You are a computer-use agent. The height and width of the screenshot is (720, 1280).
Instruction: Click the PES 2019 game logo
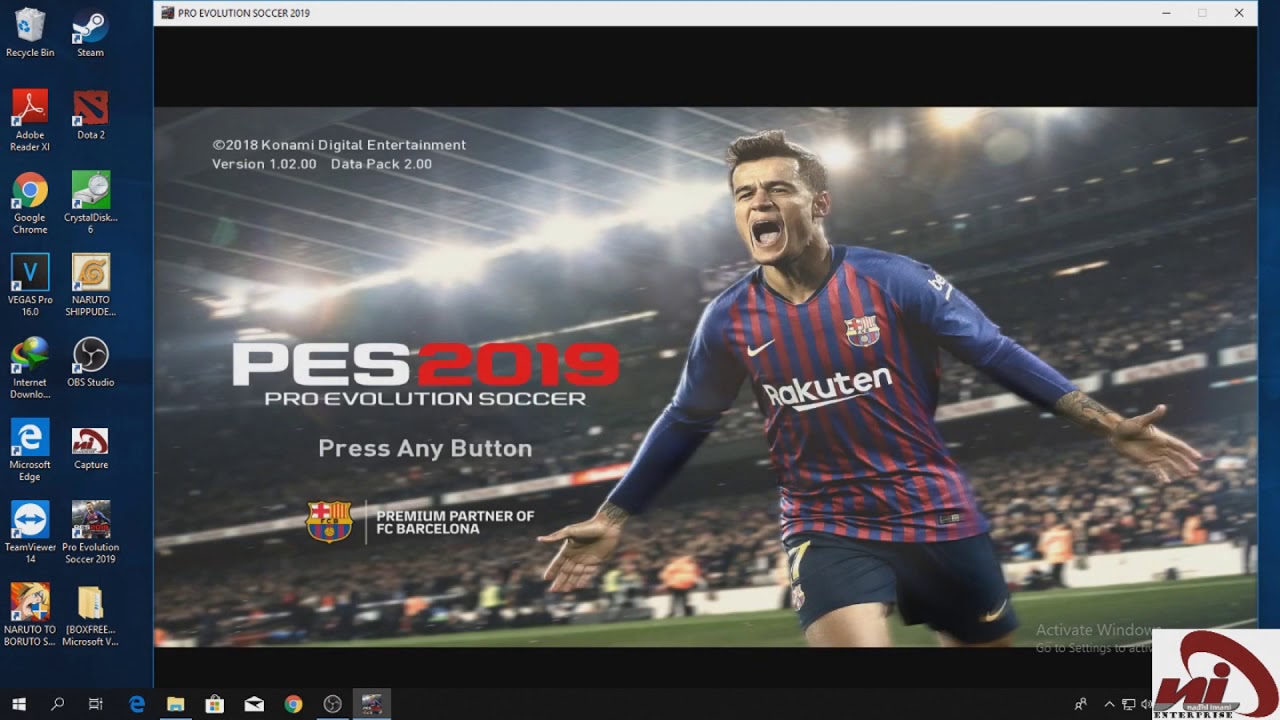point(426,374)
